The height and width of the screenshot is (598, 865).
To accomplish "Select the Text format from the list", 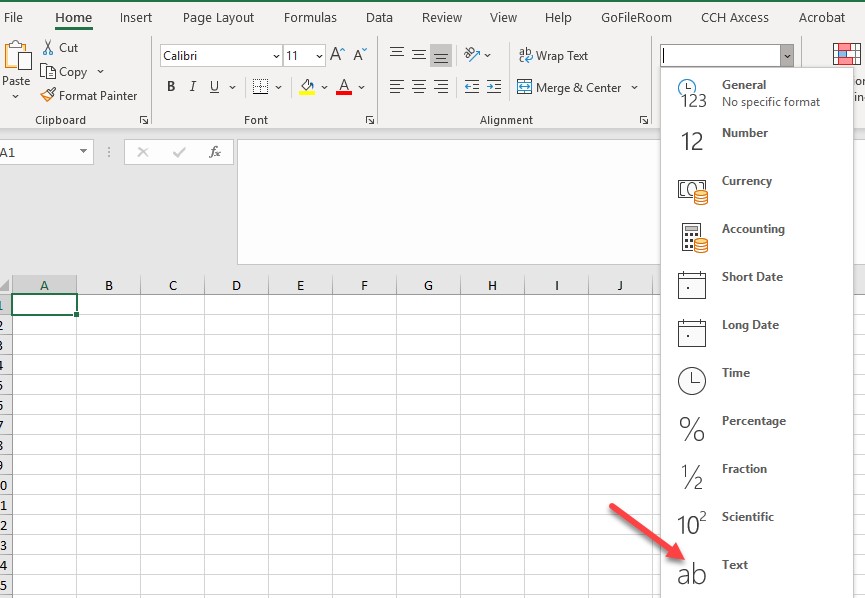I will pos(735,565).
